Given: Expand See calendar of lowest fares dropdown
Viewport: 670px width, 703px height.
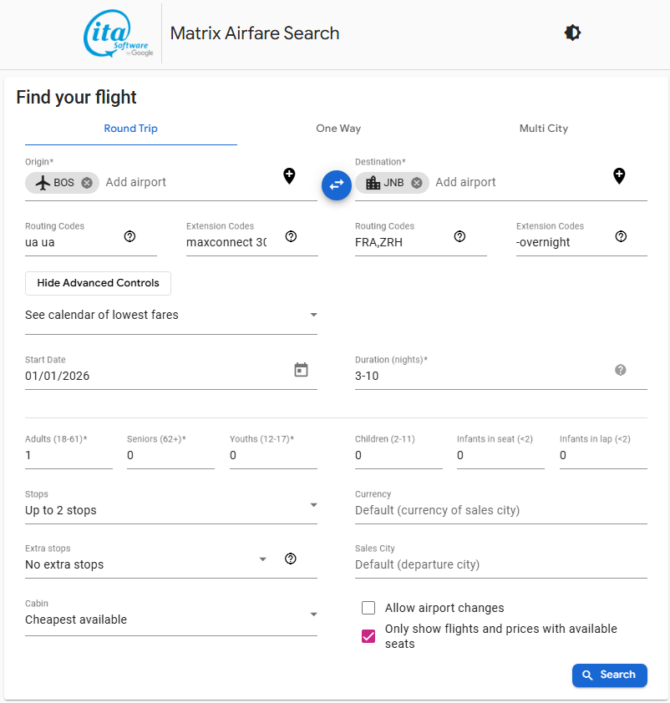Looking at the screenshot, I should [x=171, y=315].
